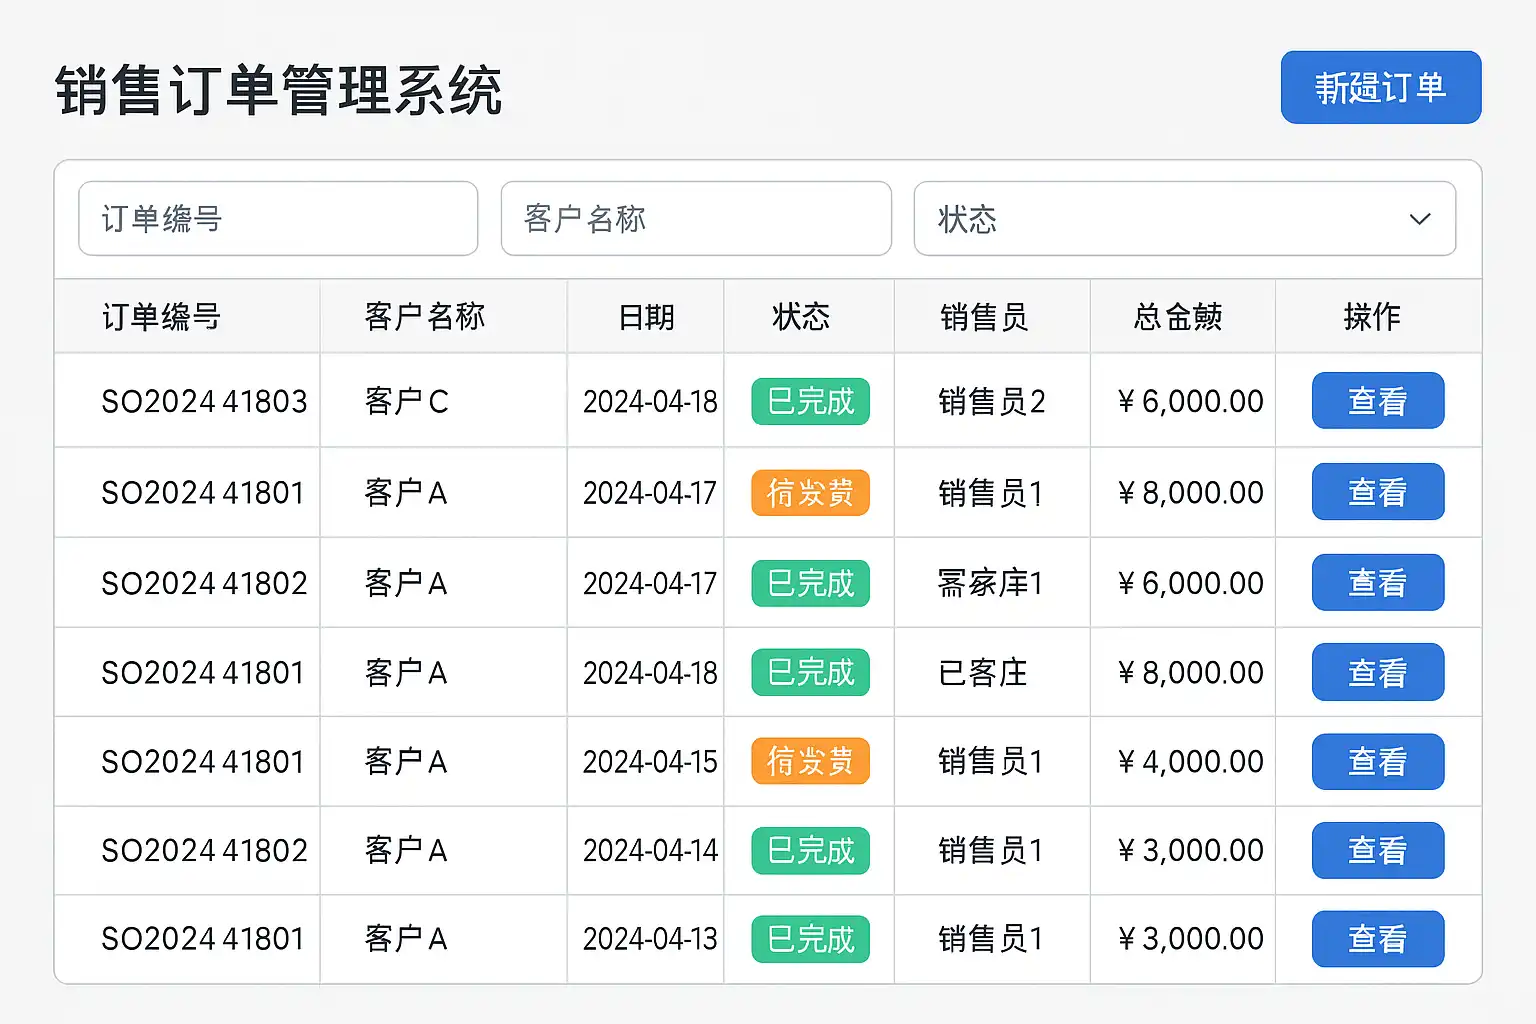Viewport: 1536px width, 1024px height.
Task: Click the 已完成 badge on the 2024-04-13 order
Action: (x=810, y=939)
